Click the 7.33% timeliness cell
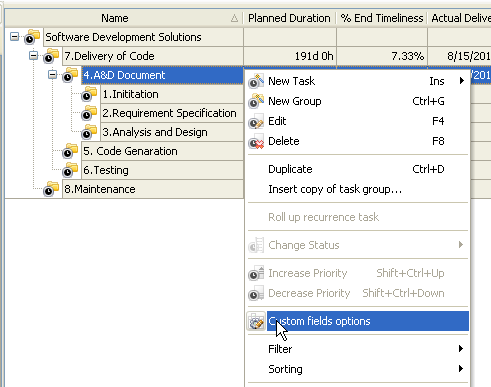The image size is (491, 387). coord(382,56)
